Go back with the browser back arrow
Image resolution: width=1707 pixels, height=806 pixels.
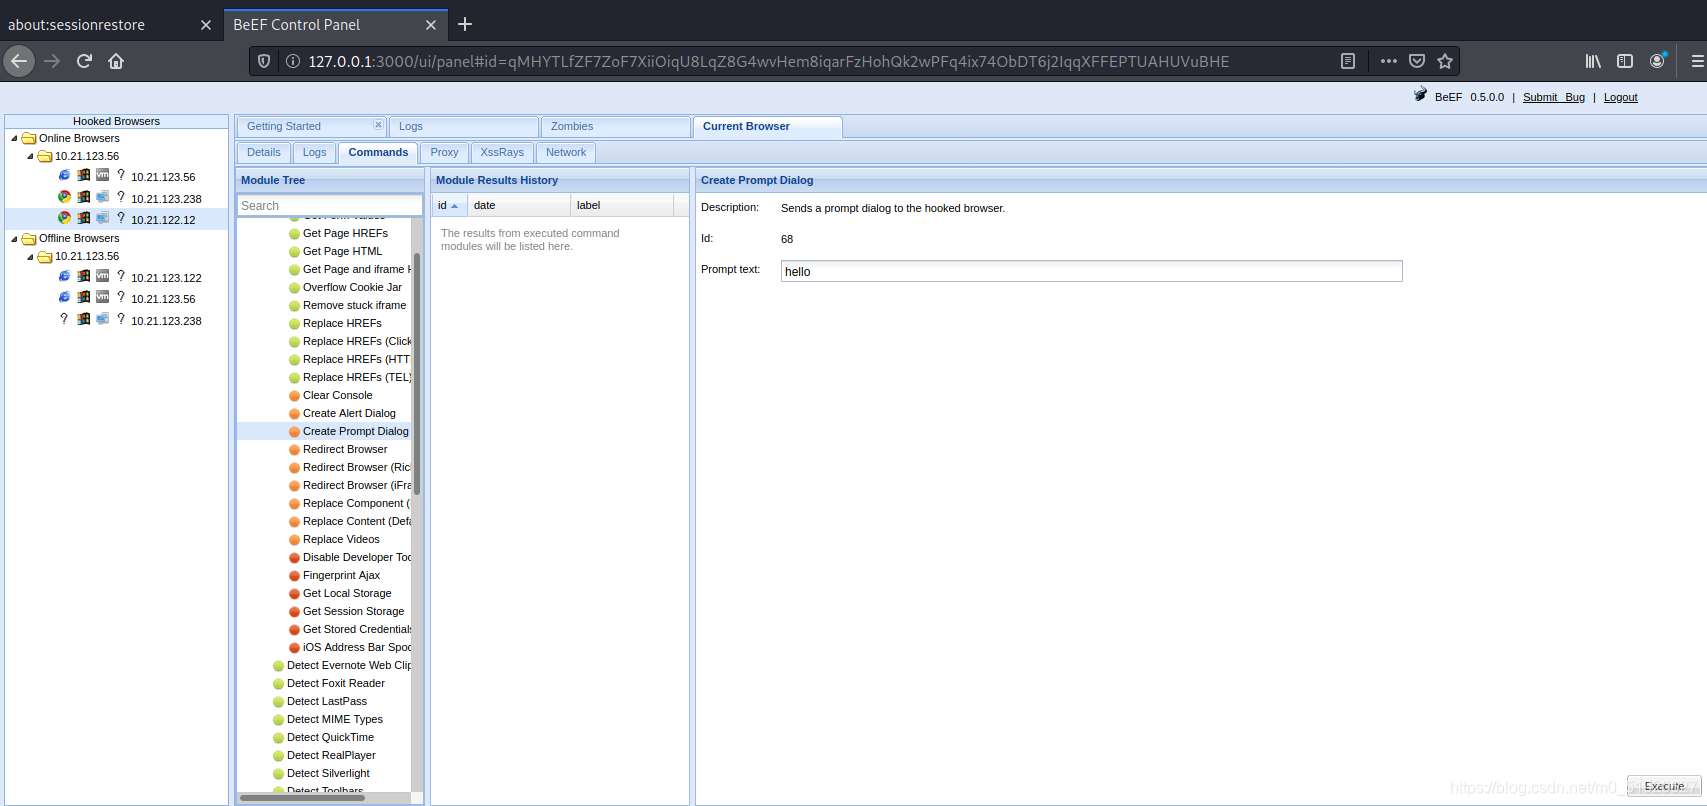coord(19,61)
